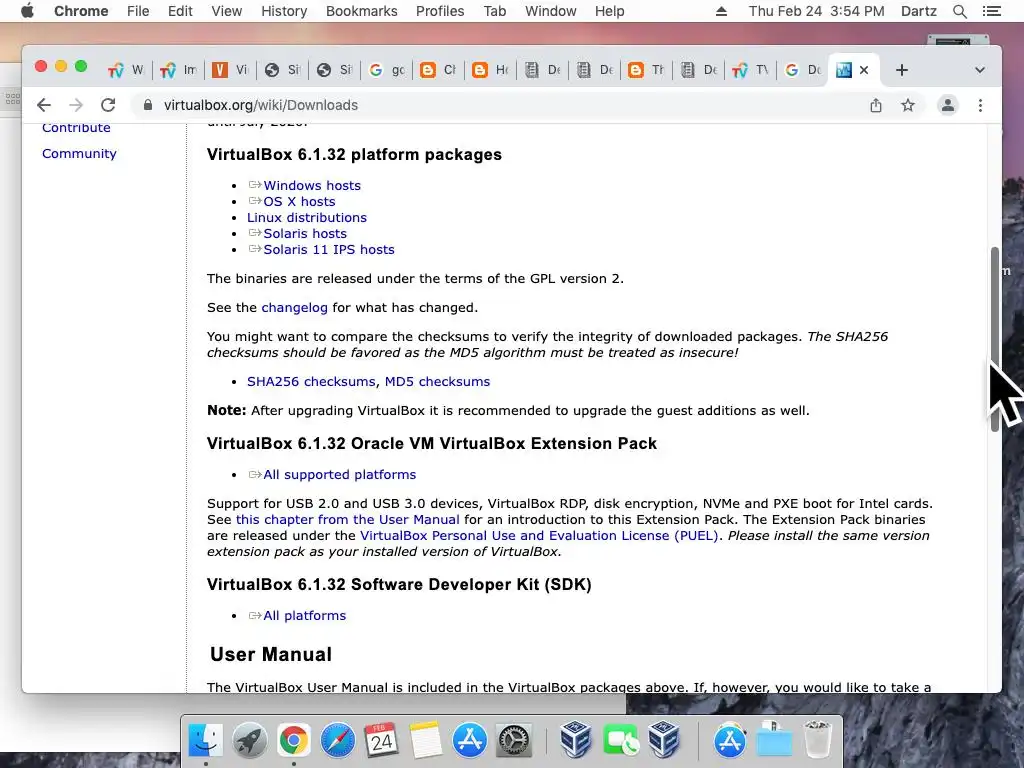The height and width of the screenshot is (768, 1024).
Task: Open the Edit menu
Action: point(180,11)
